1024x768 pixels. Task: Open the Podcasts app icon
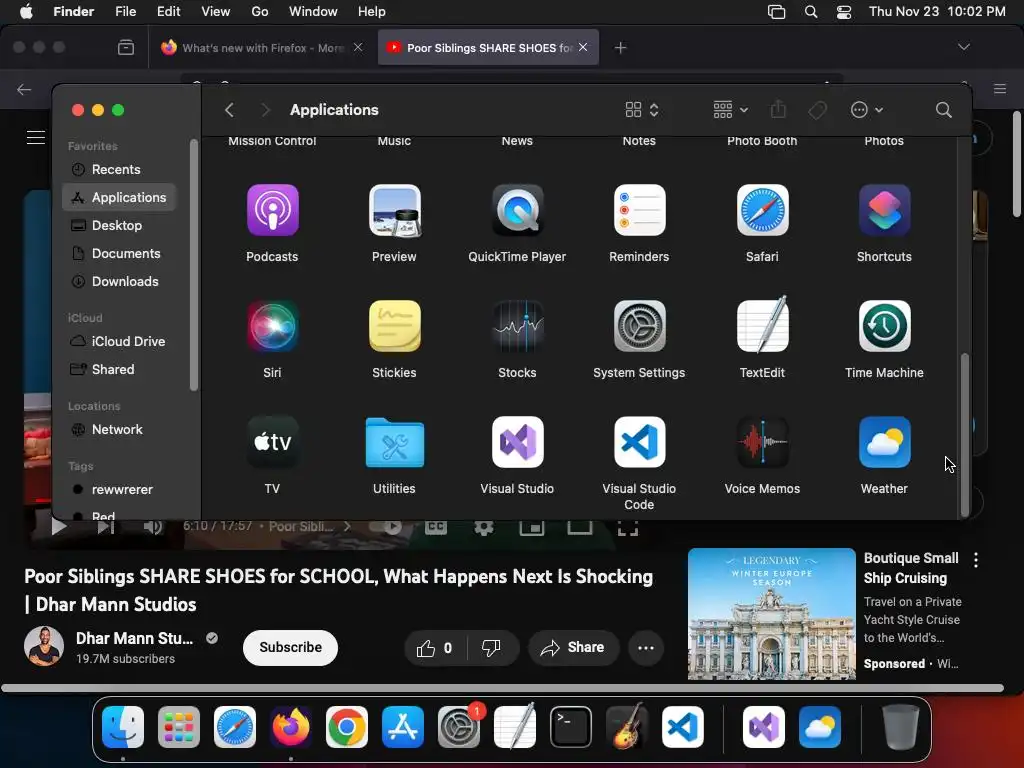tap(272, 210)
